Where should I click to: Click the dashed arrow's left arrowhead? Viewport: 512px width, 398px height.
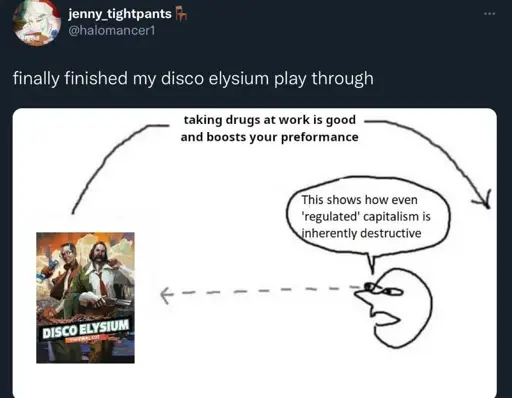(167, 295)
